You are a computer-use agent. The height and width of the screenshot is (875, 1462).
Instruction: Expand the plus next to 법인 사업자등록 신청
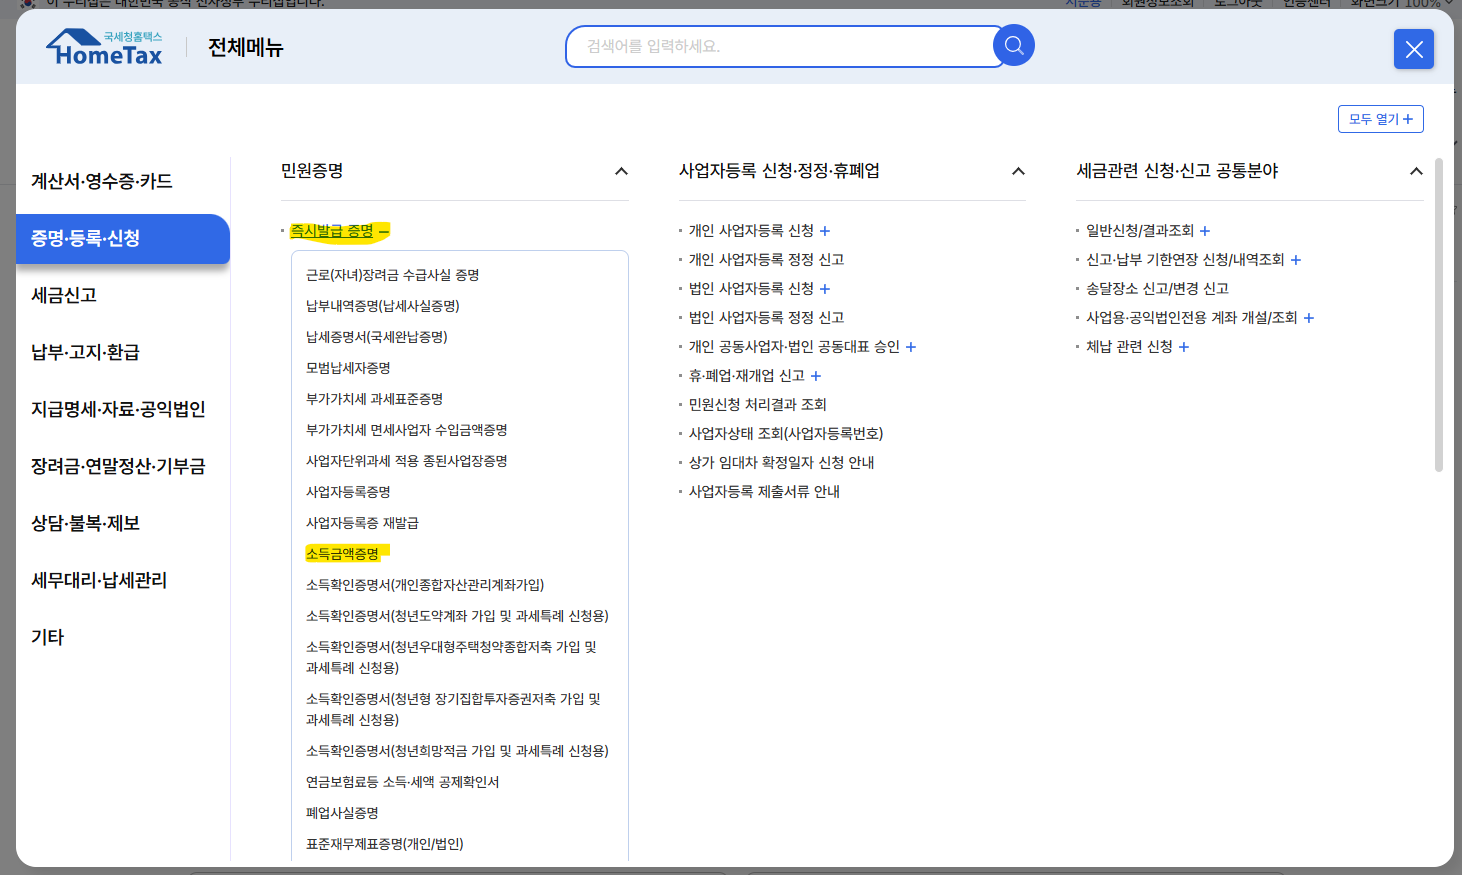pos(825,289)
